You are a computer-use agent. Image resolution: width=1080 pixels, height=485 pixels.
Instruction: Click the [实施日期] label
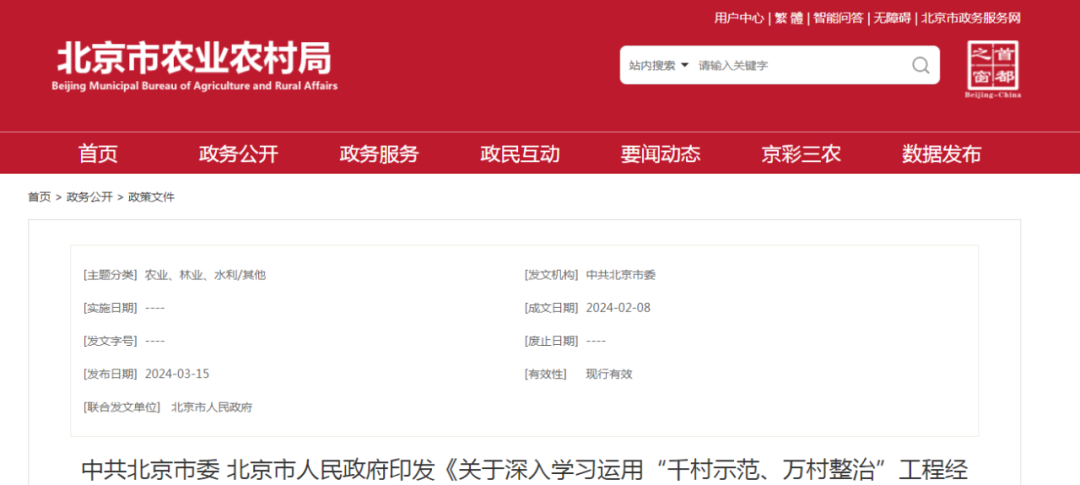tap(110, 308)
